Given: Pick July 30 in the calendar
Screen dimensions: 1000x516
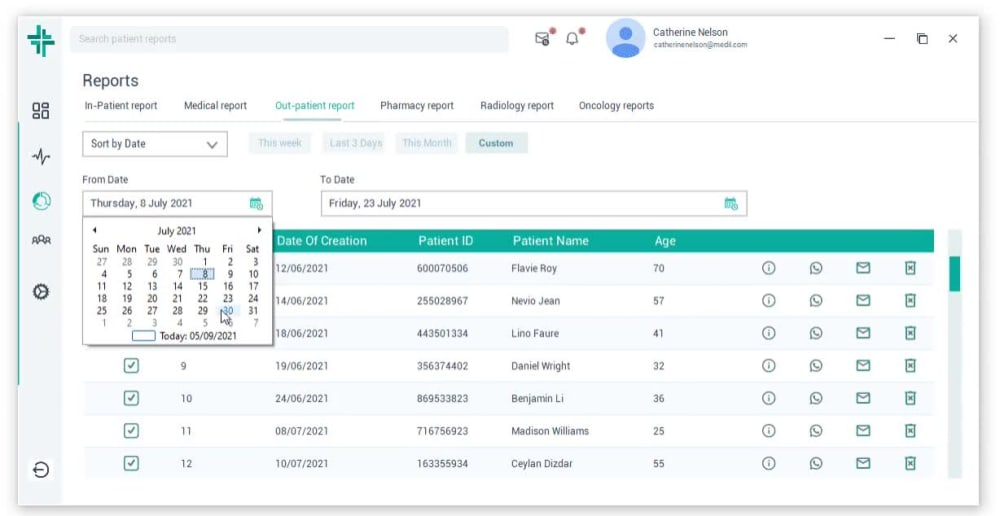Looking at the screenshot, I should [x=228, y=311].
